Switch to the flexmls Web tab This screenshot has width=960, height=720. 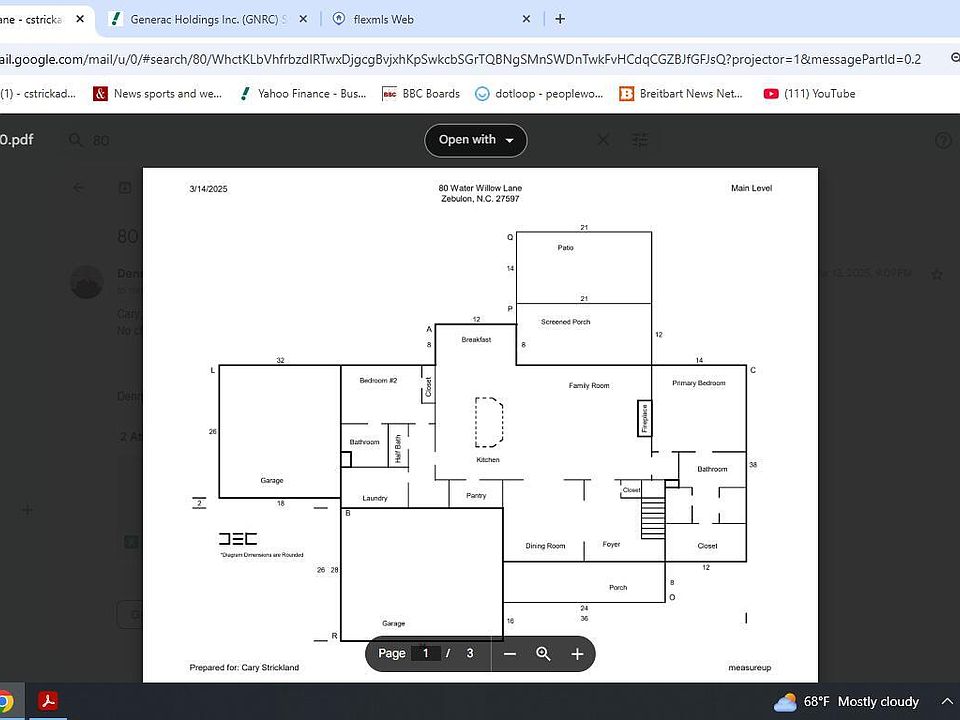pos(420,19)
